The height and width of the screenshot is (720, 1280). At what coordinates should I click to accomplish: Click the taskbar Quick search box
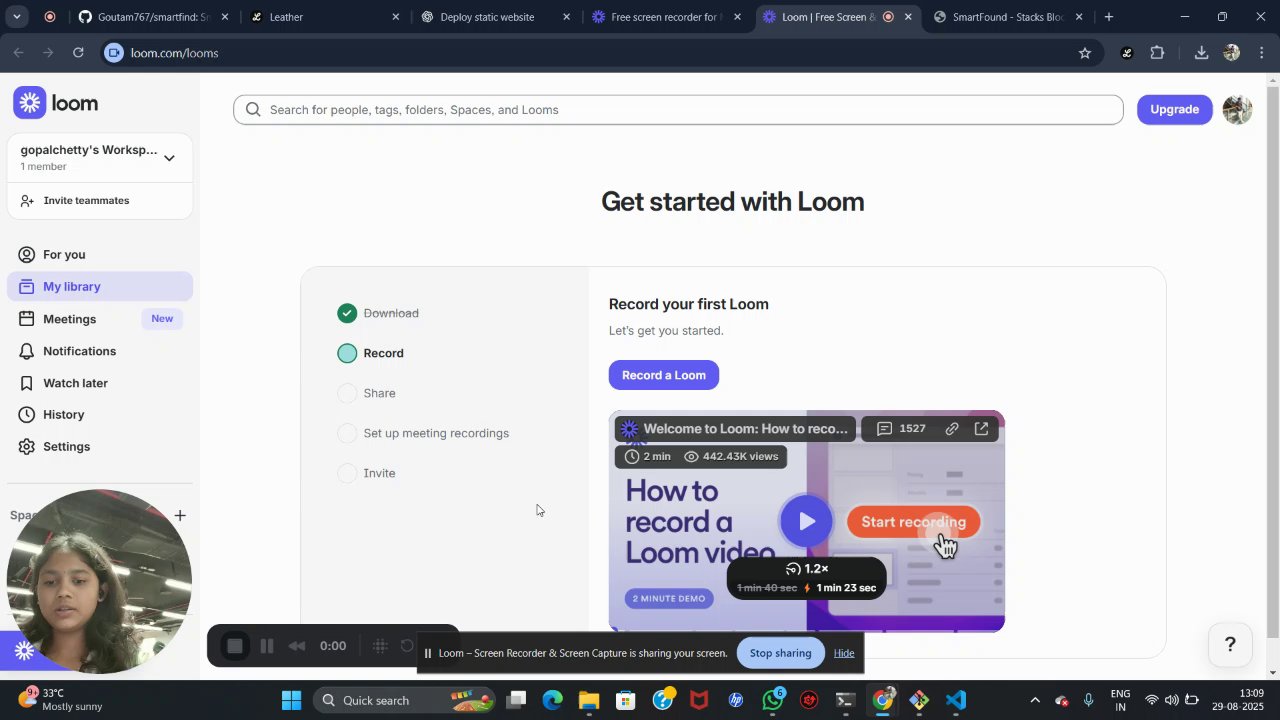(405, 700)
